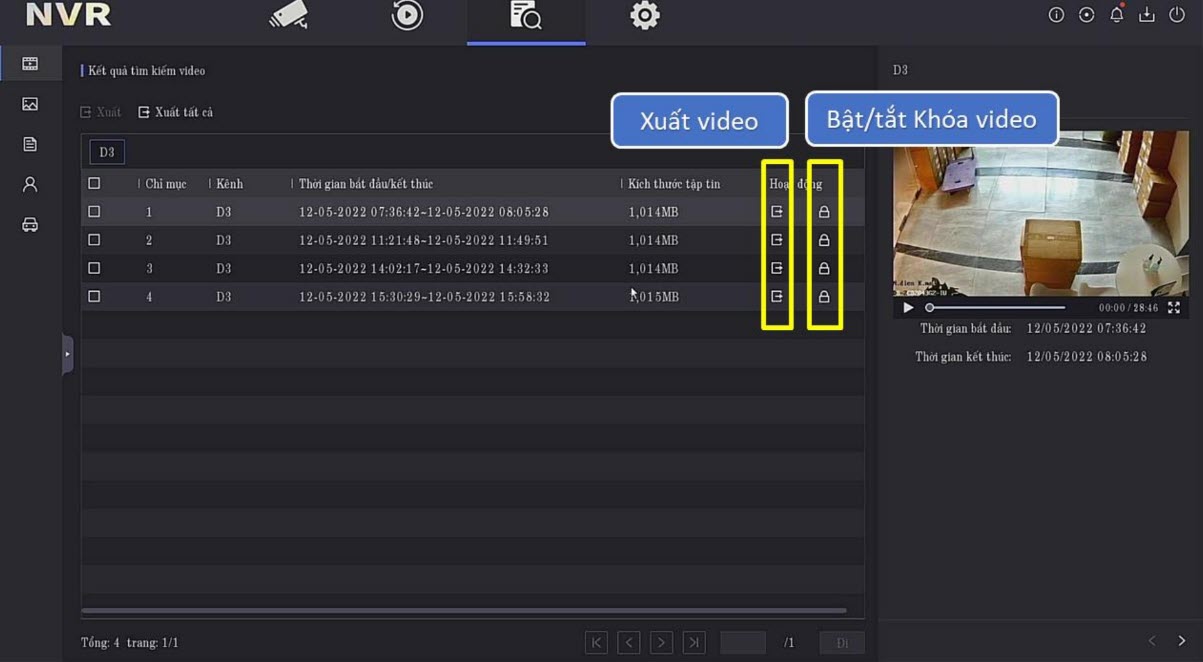The height and width of the screenshot is (662, 1203).
Task: Click the Xuất tất cả button
Action: (176, 113)
